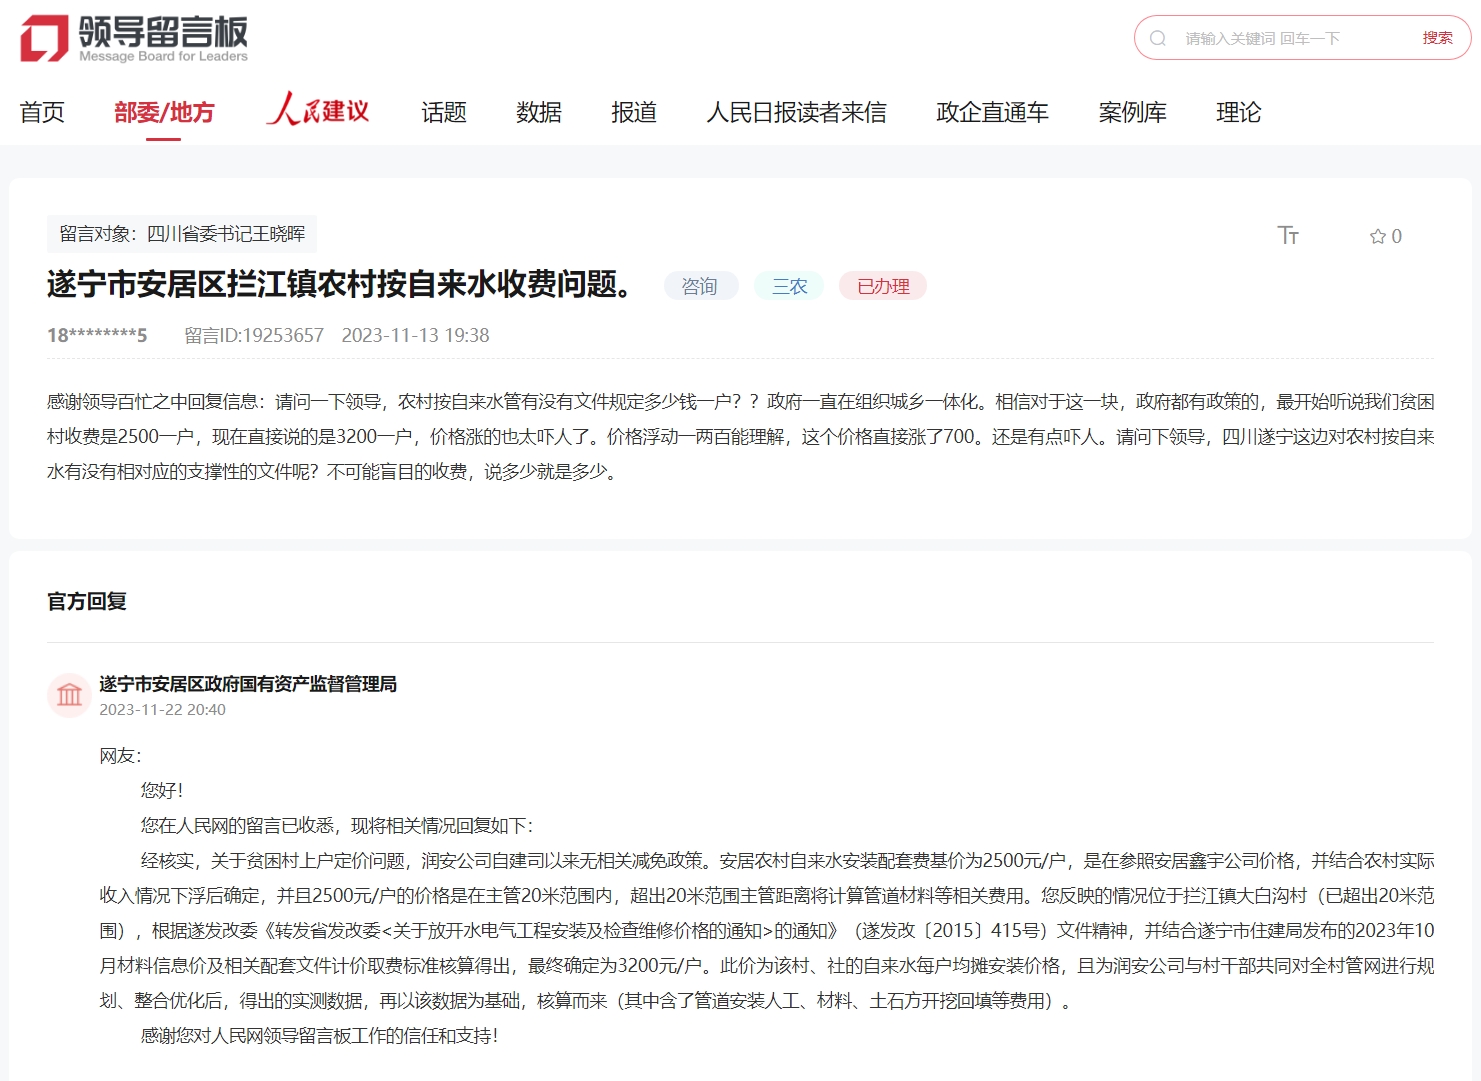Screen dimensions: 1481x1081
Task: Click the 已办理 status tag
Action: [x=883, y=286]
